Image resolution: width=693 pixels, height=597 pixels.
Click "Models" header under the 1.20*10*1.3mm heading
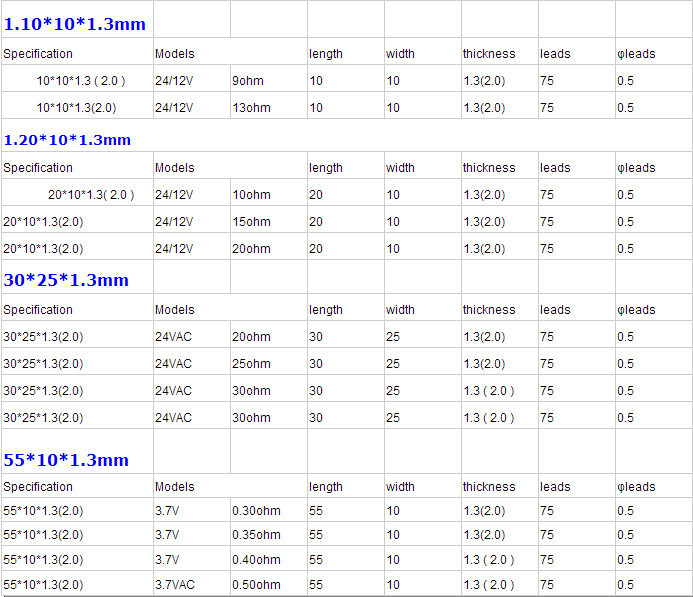click(175, 168)
